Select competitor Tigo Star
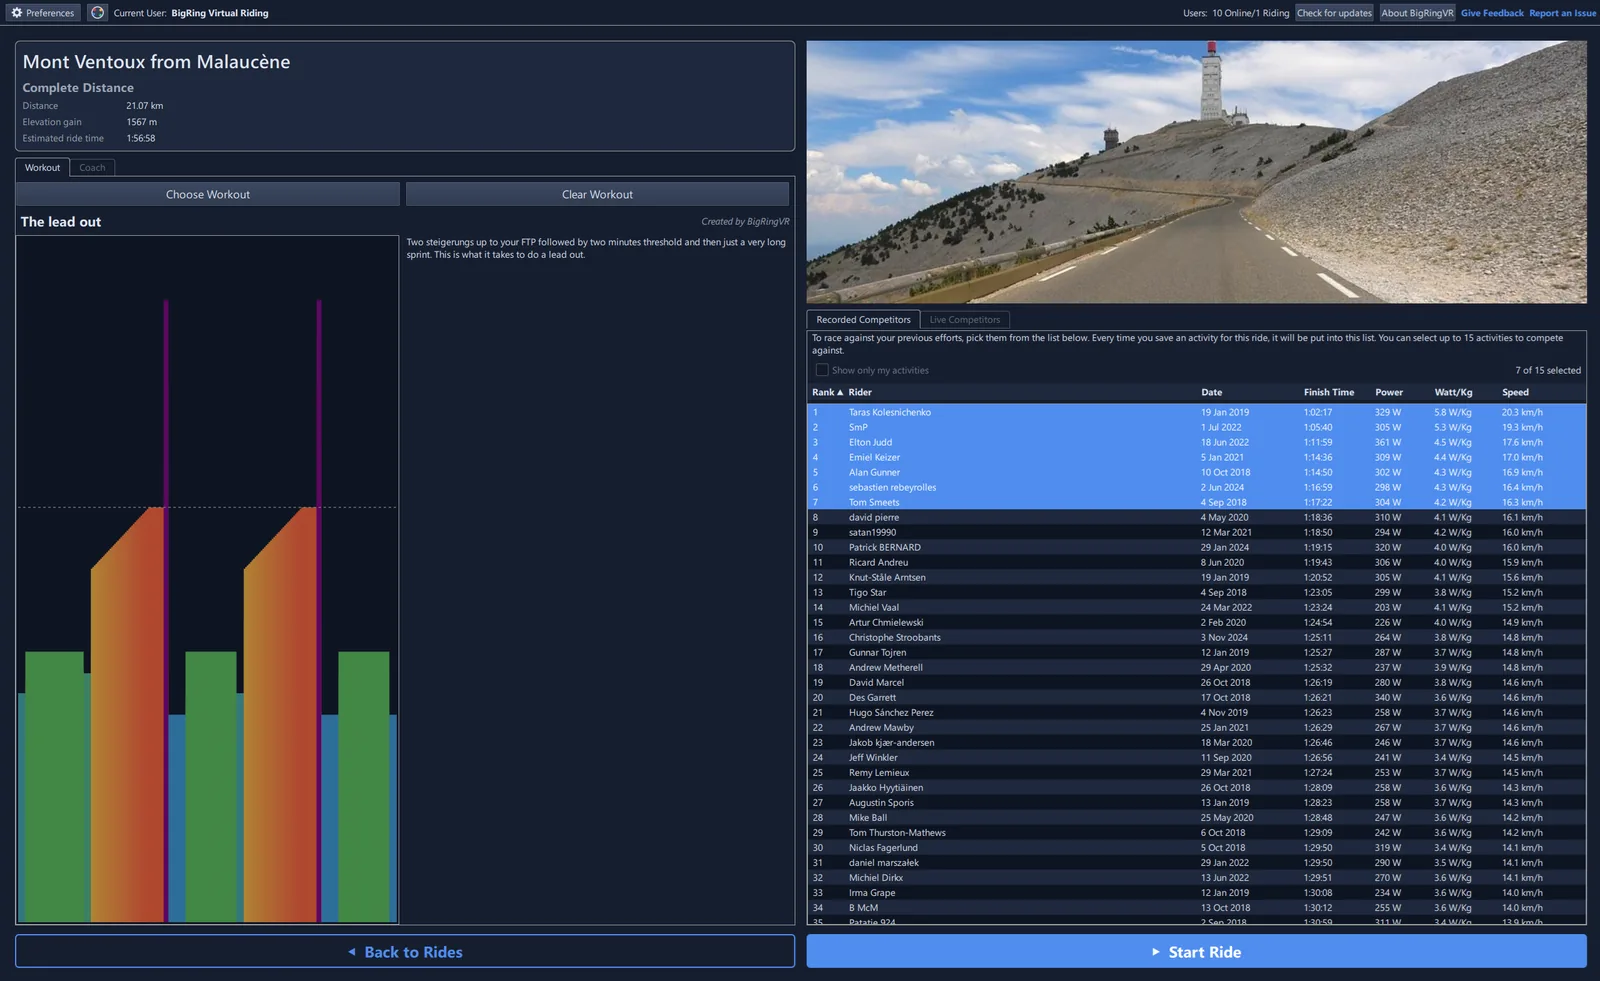Screen dimensions: 1600x981 tap(1196, 592)
